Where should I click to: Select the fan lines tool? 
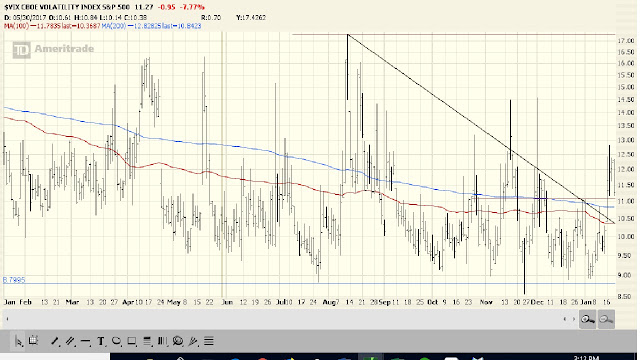click(193, 341)
